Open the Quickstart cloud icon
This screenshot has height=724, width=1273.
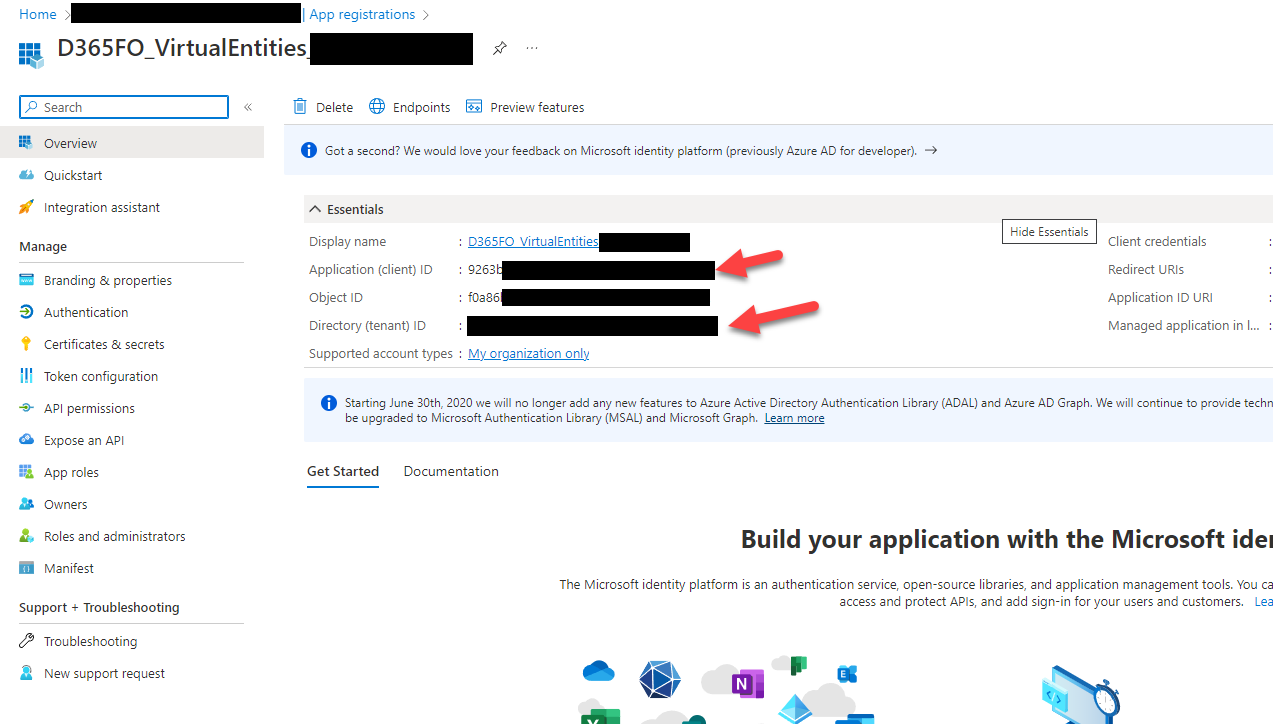26,175
